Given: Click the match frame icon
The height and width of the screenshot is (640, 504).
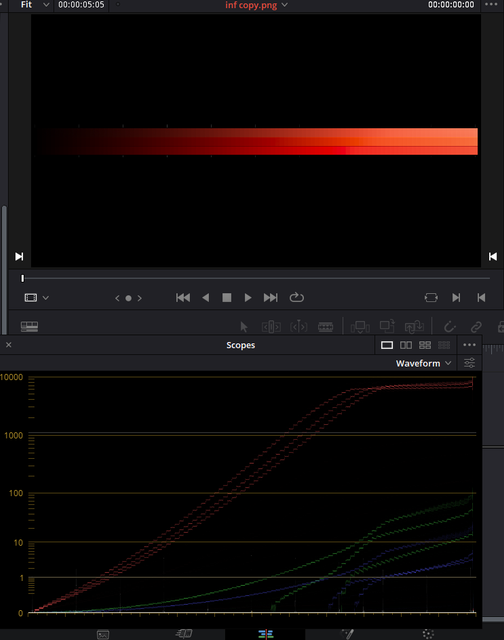Looking at the screenshot, I should coord(431,298).
